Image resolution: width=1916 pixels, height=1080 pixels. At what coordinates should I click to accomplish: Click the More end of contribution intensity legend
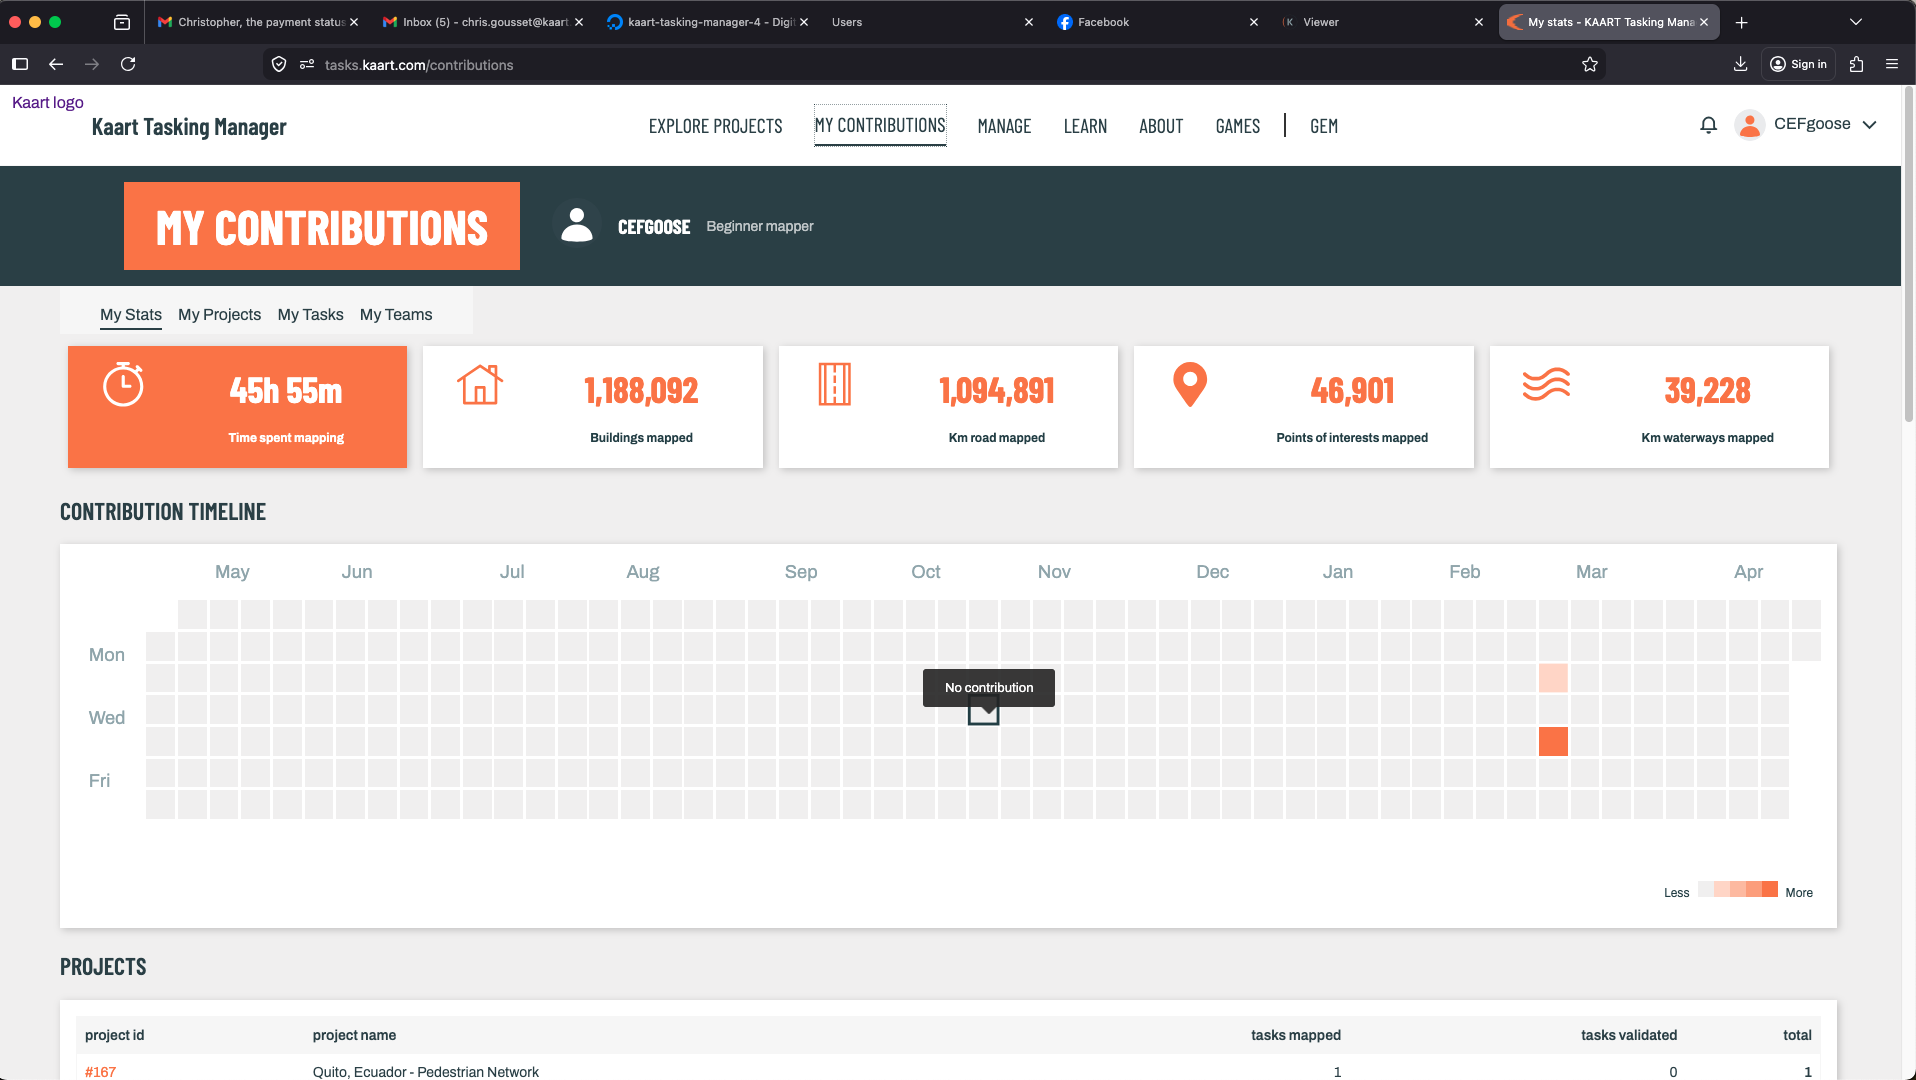1799,892
